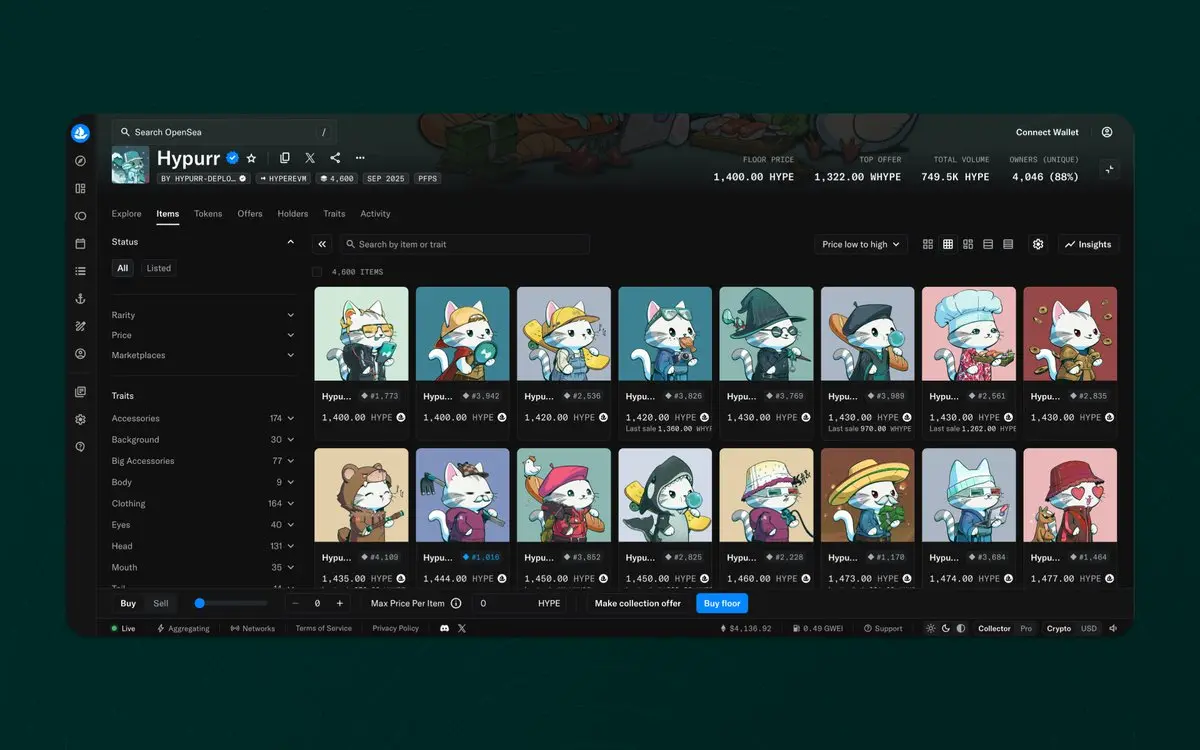The image size is (1200, 750).
Task: Enable dark theme moon icon
Action: 946,628
